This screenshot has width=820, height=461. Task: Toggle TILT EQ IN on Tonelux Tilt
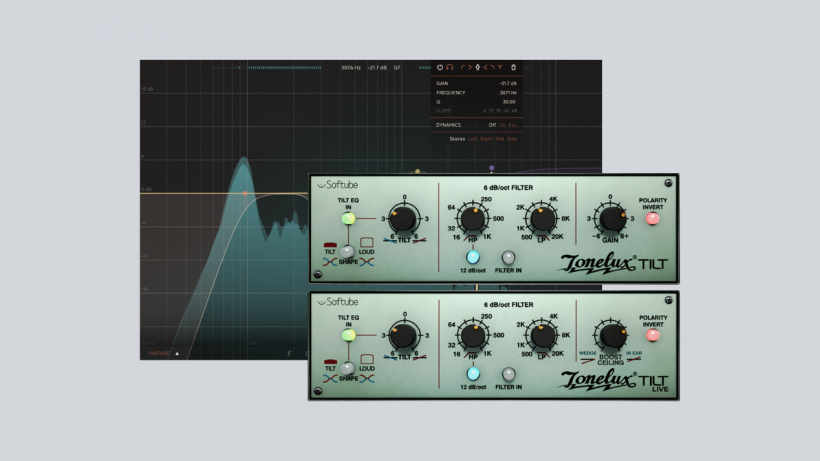point(348,218)
